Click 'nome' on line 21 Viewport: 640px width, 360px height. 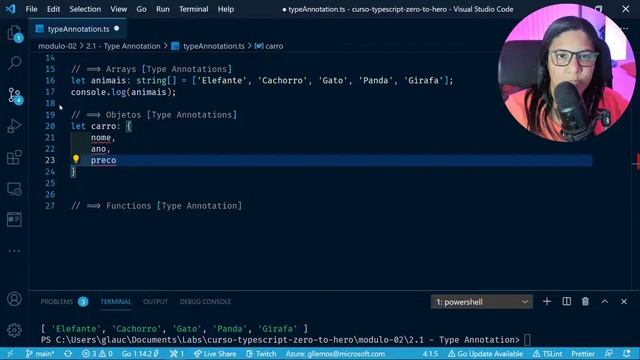pos(101,138)
